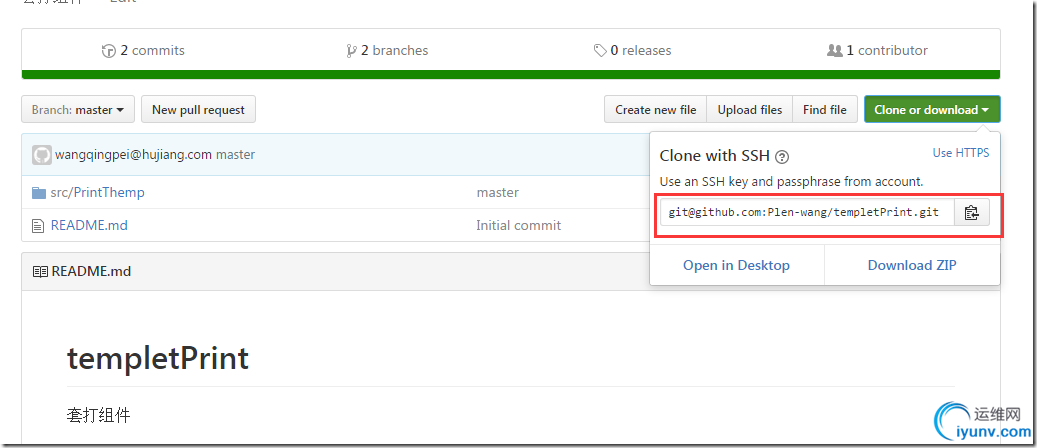Open the 0 releases link
The image size is (1037, 448).
[632, 50]
